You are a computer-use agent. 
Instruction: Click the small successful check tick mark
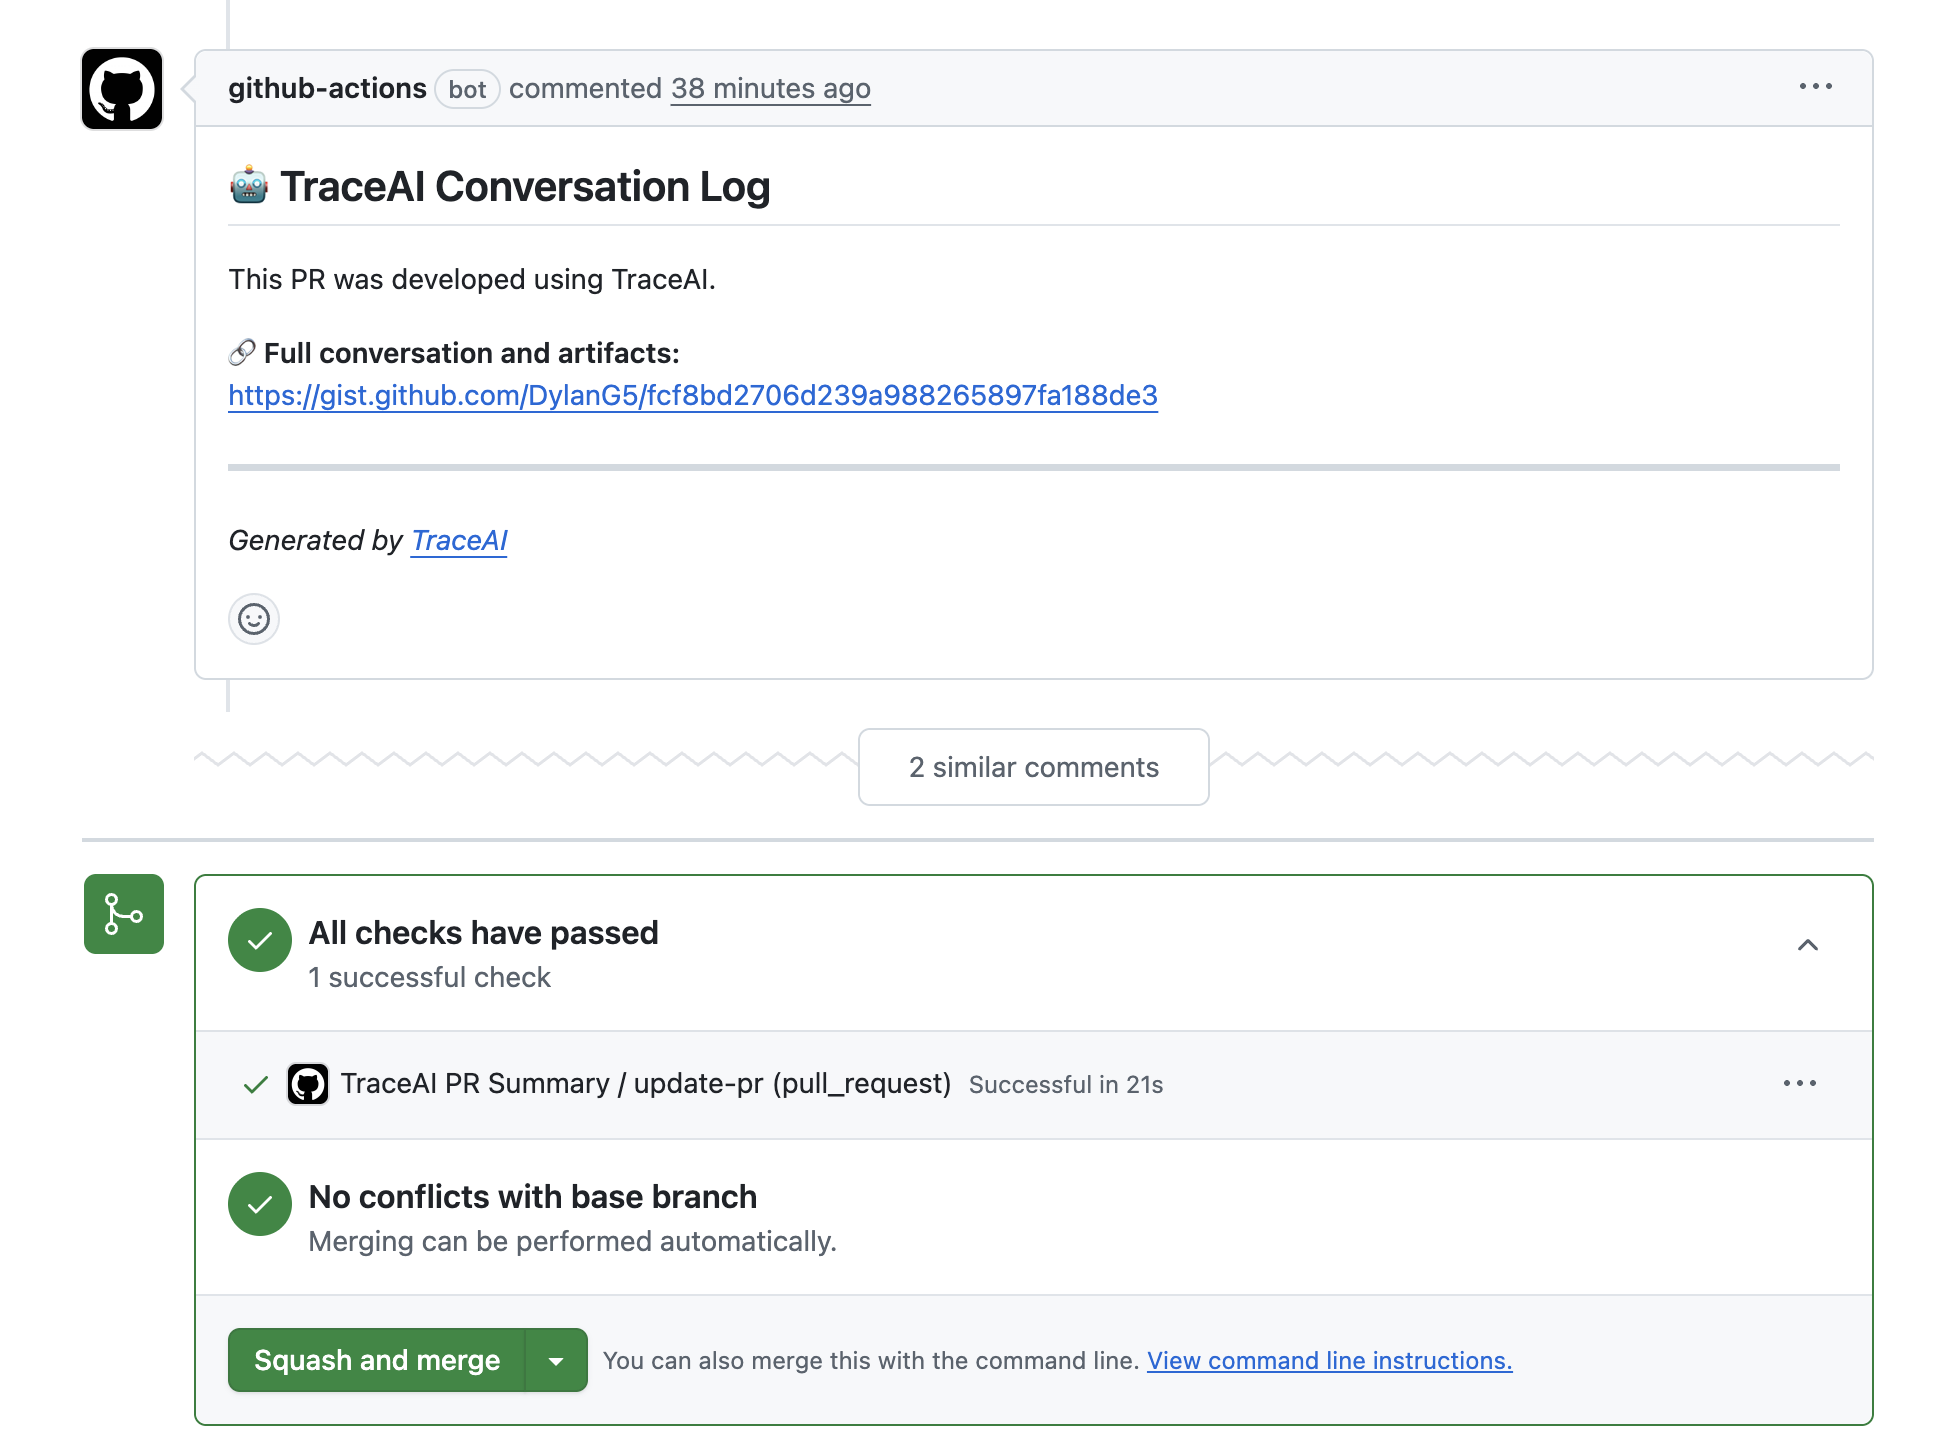point(256,1085)
